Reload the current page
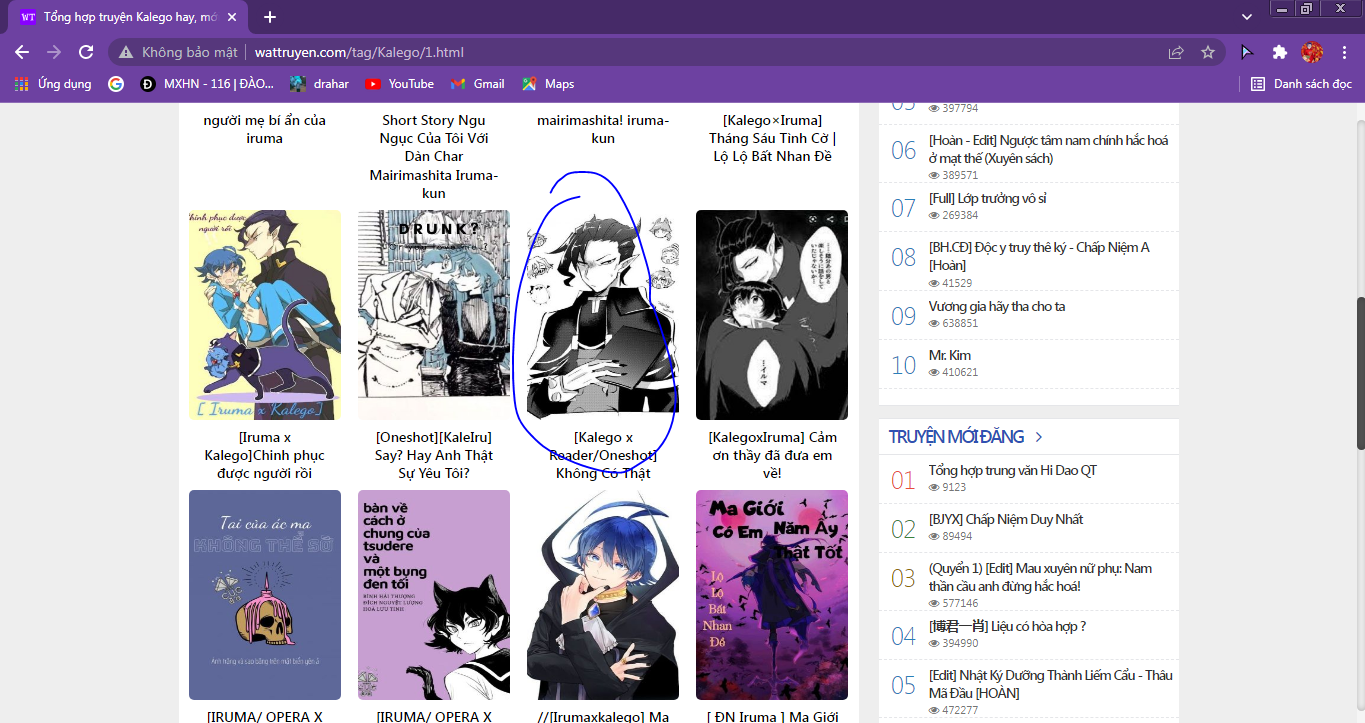Viewport: 1365px width, 723px height. point(86,52)
